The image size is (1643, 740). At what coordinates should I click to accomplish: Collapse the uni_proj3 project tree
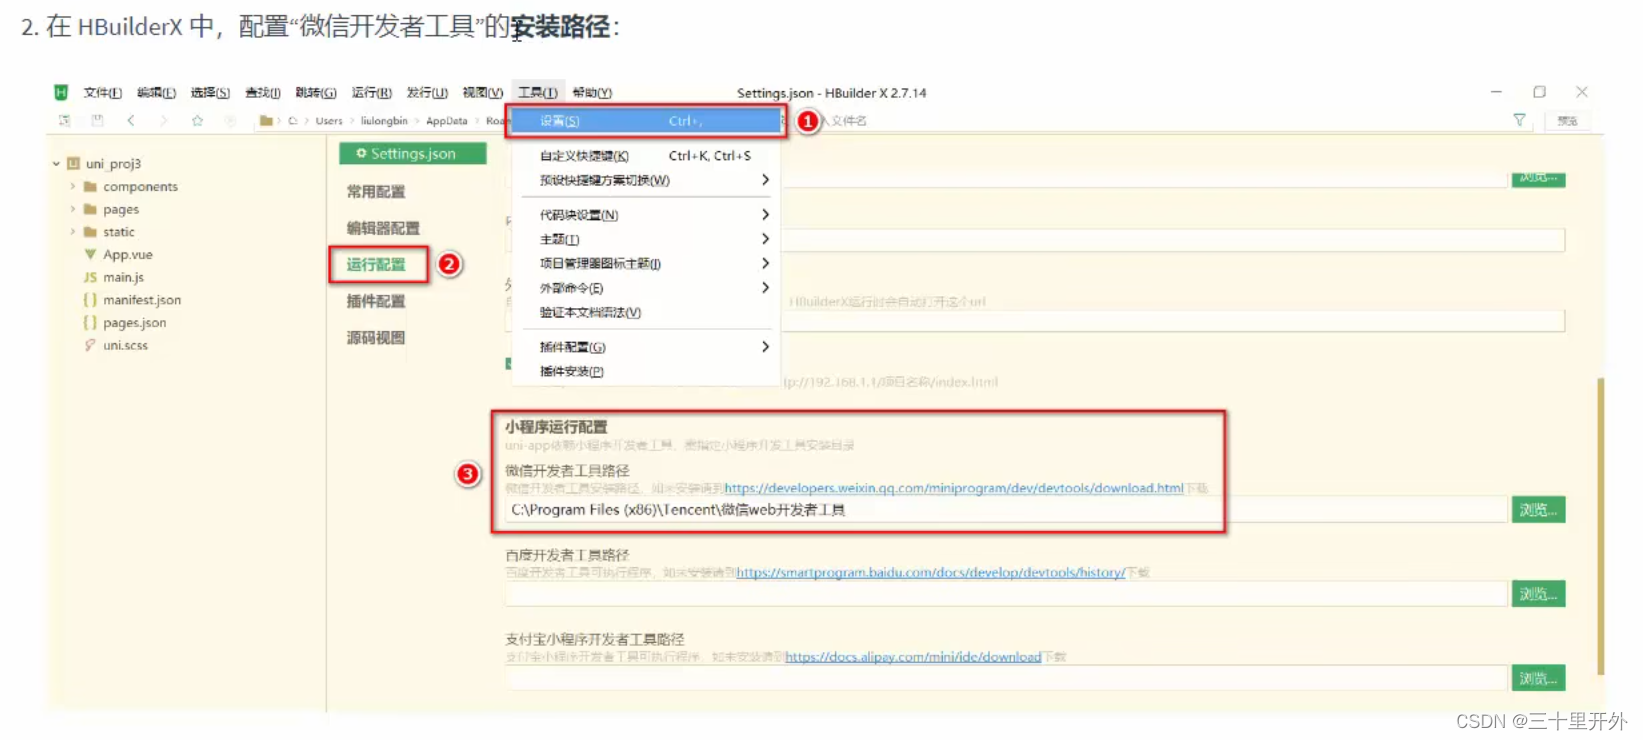coord(56,163)
